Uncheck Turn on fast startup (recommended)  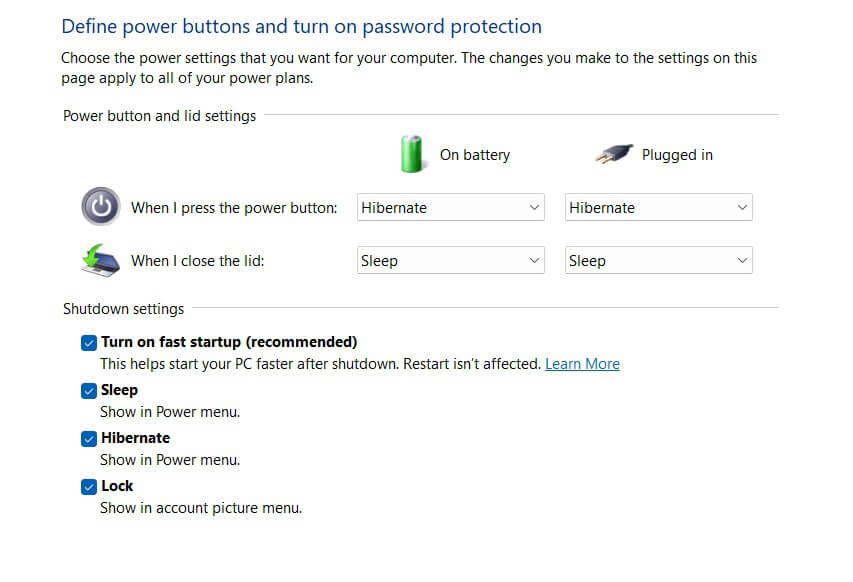point(89,342)
